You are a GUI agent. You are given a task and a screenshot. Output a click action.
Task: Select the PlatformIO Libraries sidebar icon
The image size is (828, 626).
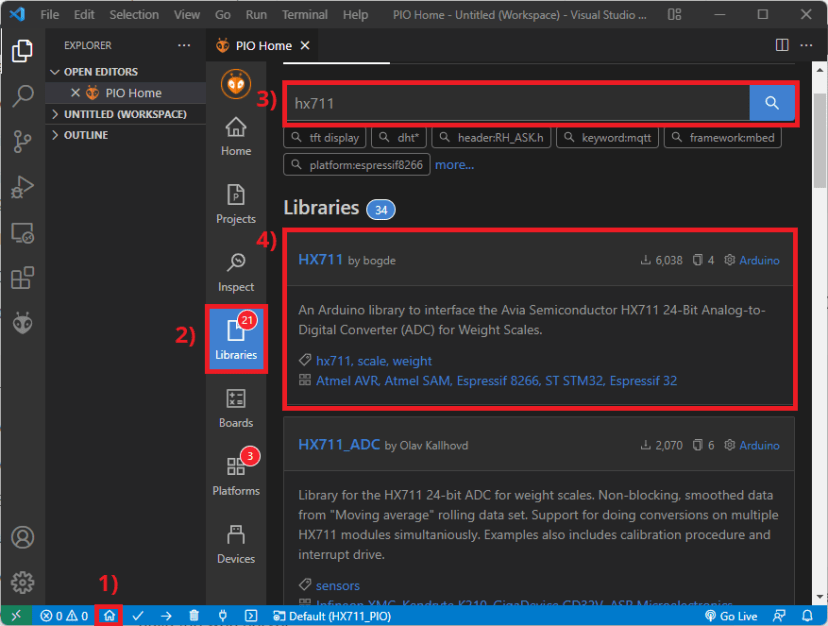tap(236, 339)
